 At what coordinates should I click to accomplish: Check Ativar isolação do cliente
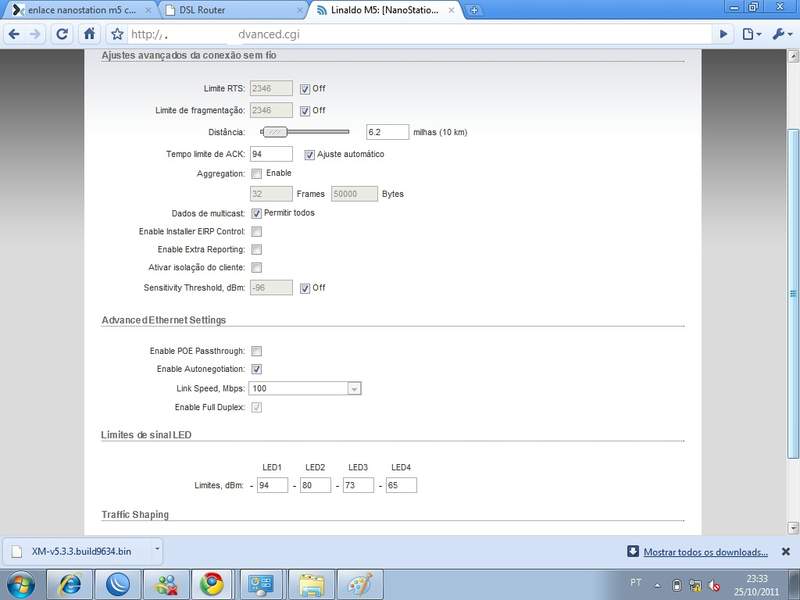[257, 267]
